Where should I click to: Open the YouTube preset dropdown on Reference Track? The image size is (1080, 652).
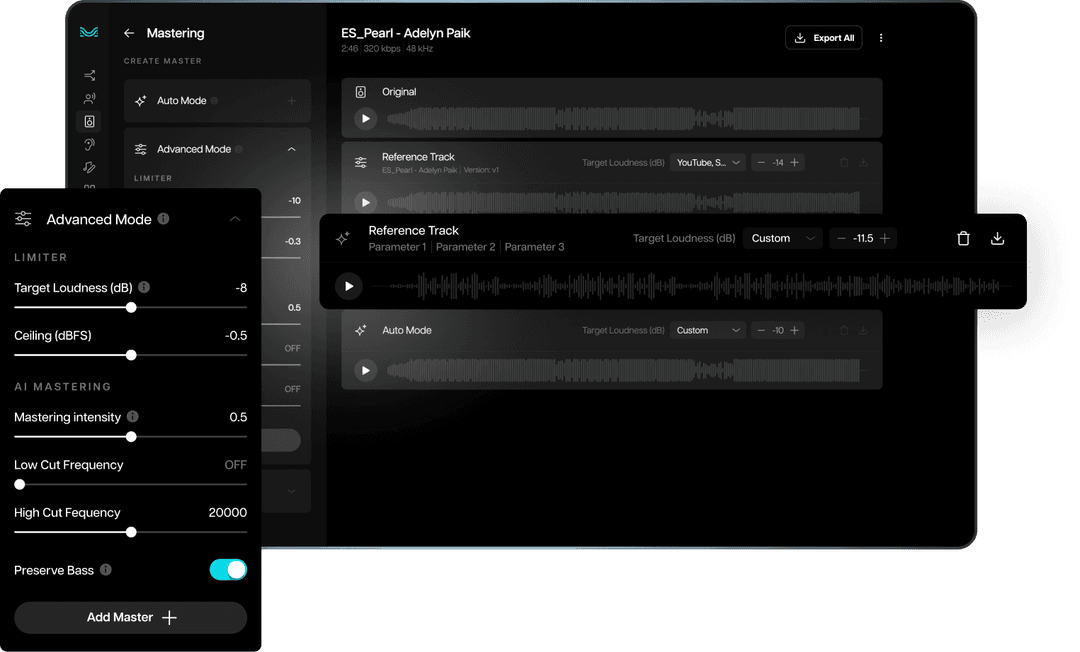[708, 162]
